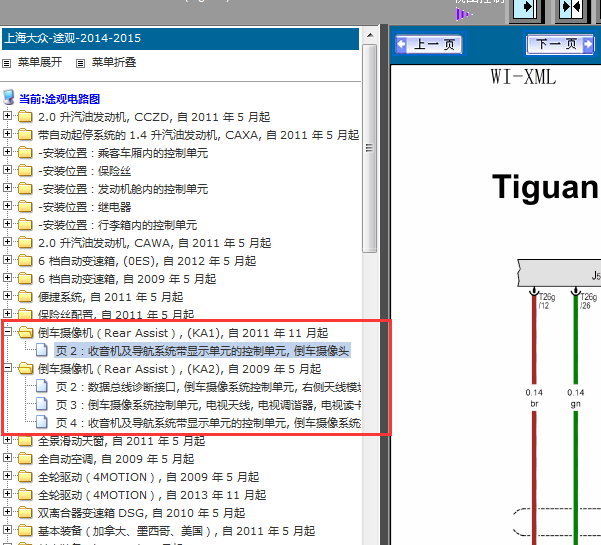Click the 菜单折叠 list icon
The height and width of the screenshot is (545, 601).
[x=80, y=63]
